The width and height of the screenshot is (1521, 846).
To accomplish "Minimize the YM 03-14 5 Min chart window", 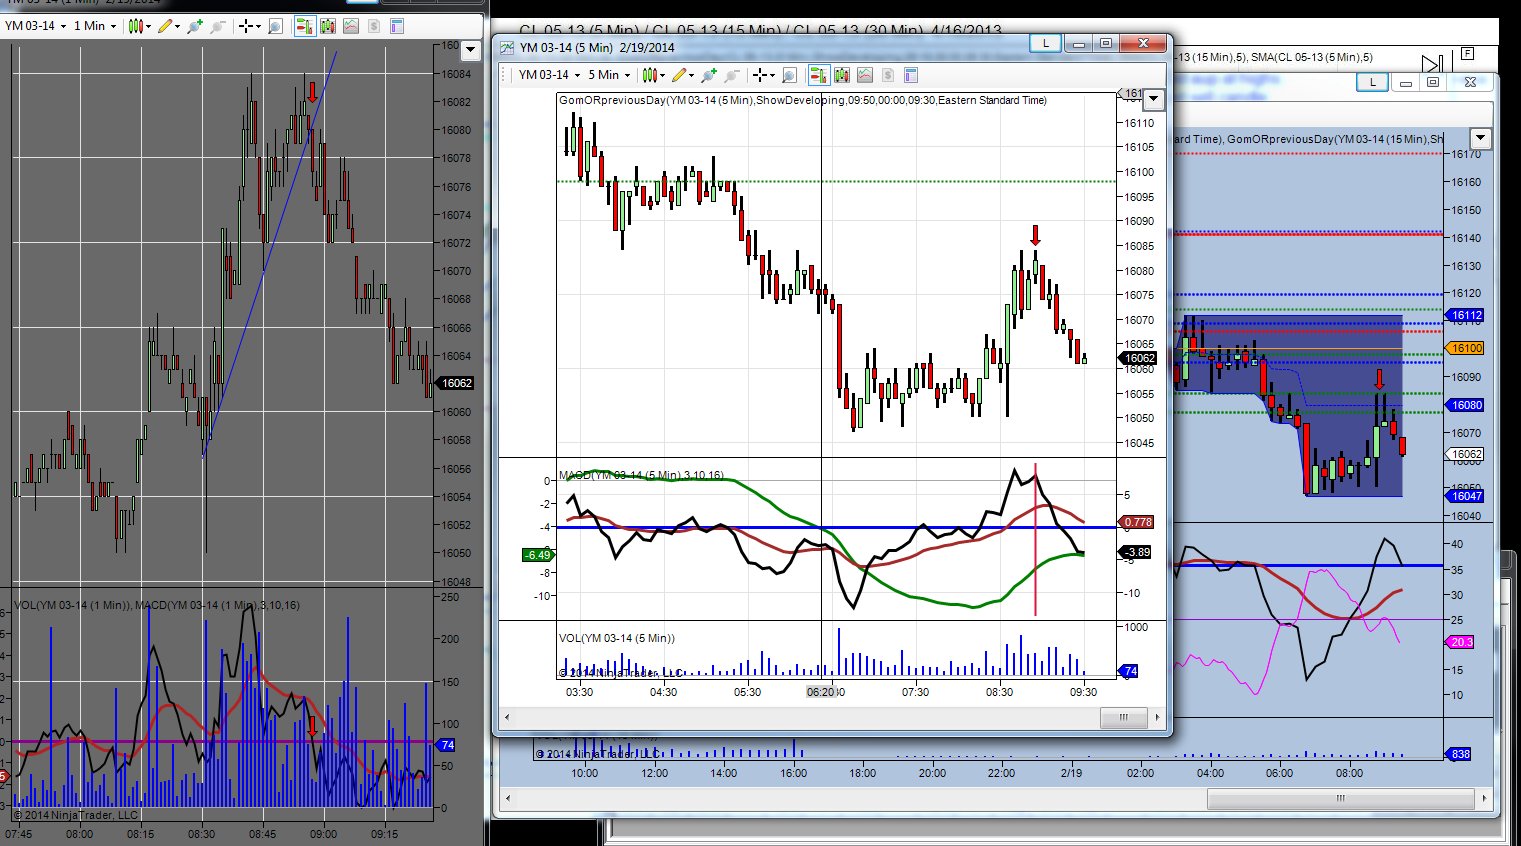I will (x=1078, y=43).
